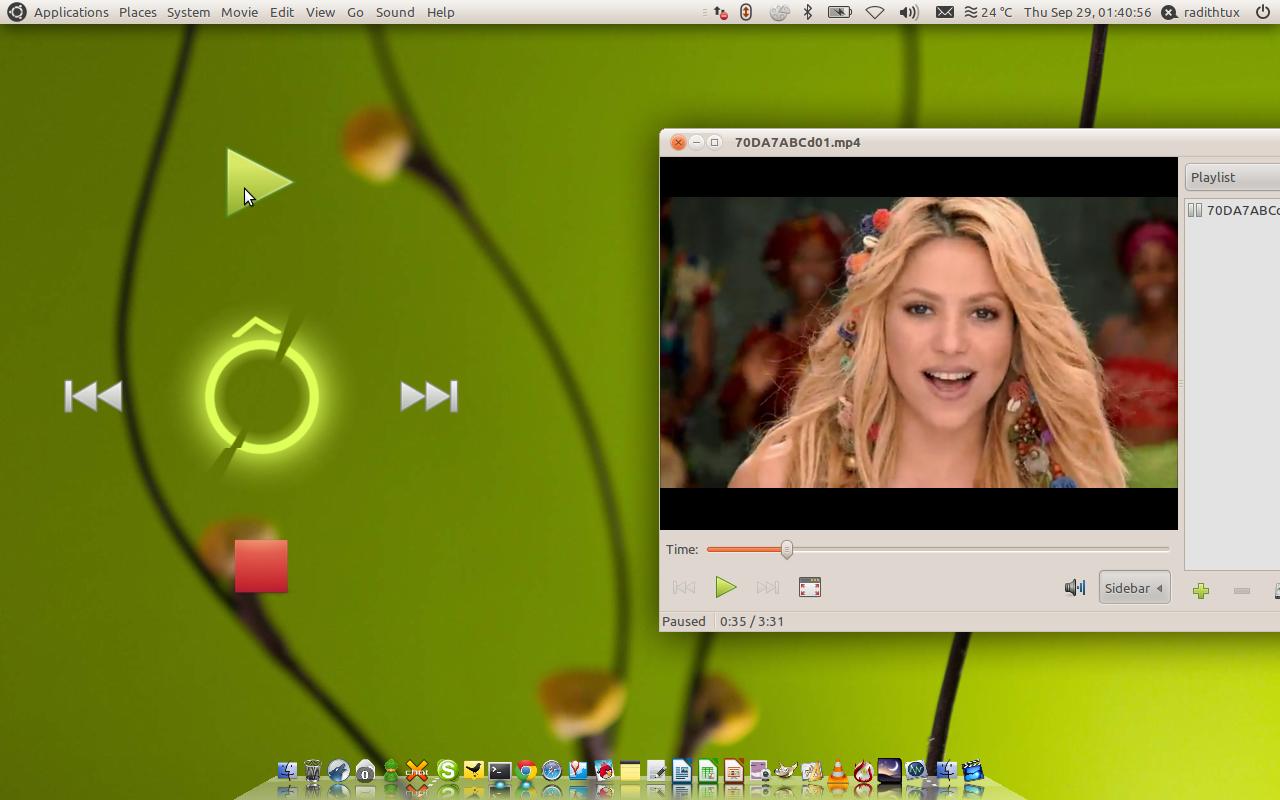
Task: Click the next chapter button in player
Action: coord(767,588)
